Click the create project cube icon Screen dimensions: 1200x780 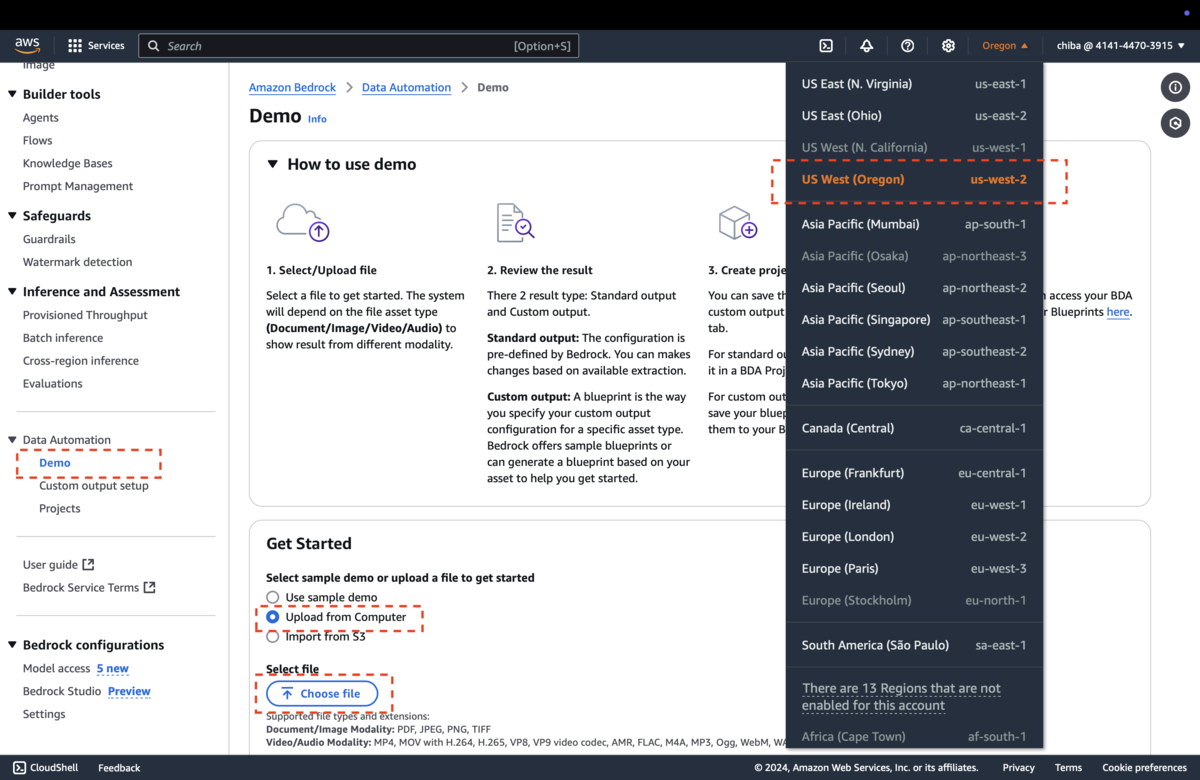click(738, 222)
